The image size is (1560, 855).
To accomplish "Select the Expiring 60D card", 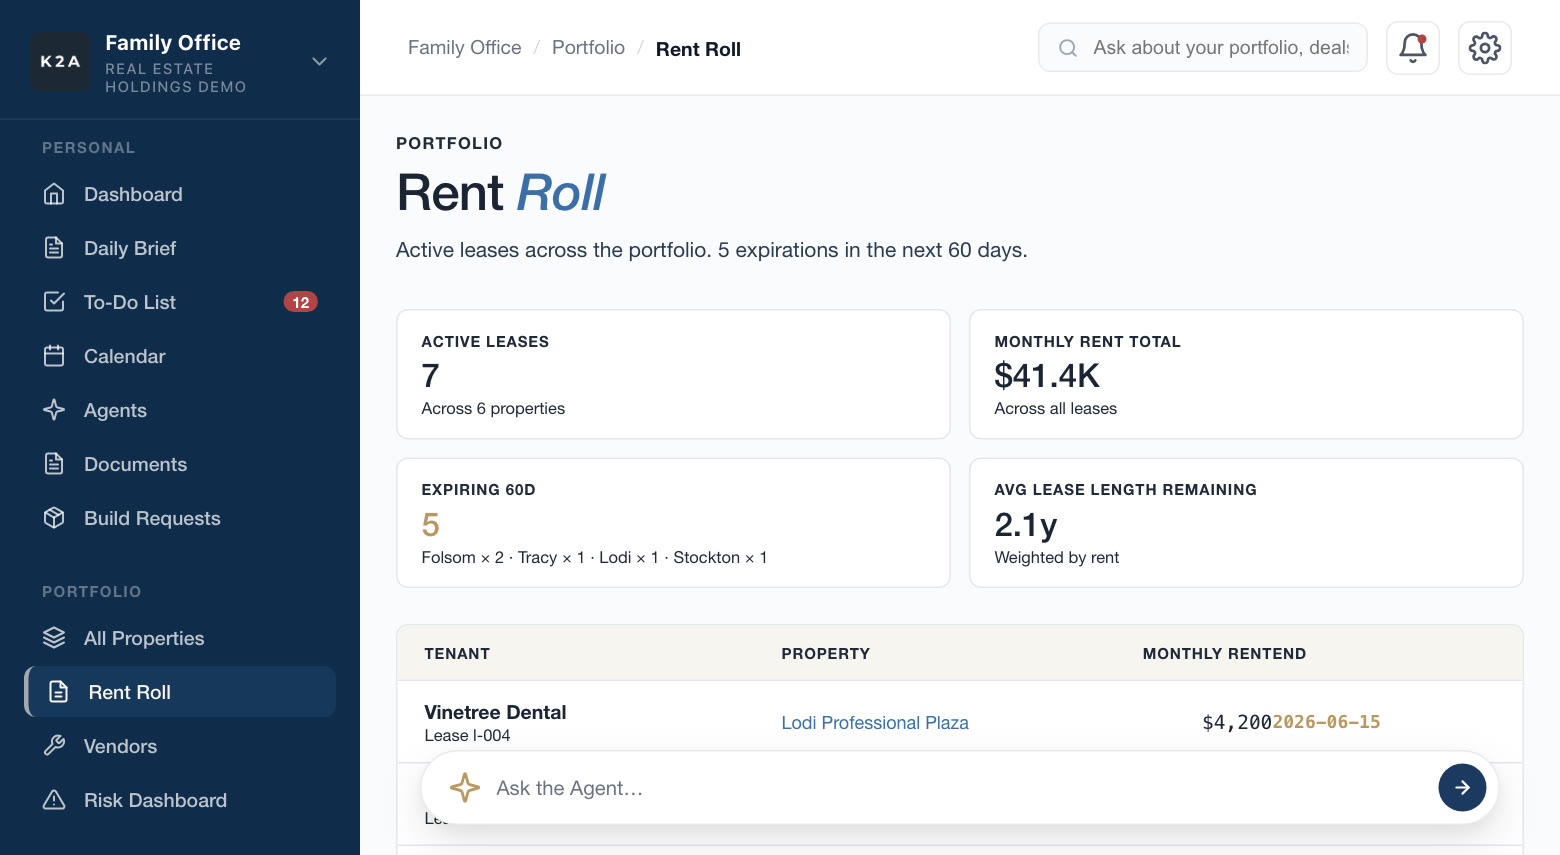I will tap(673, 523).
